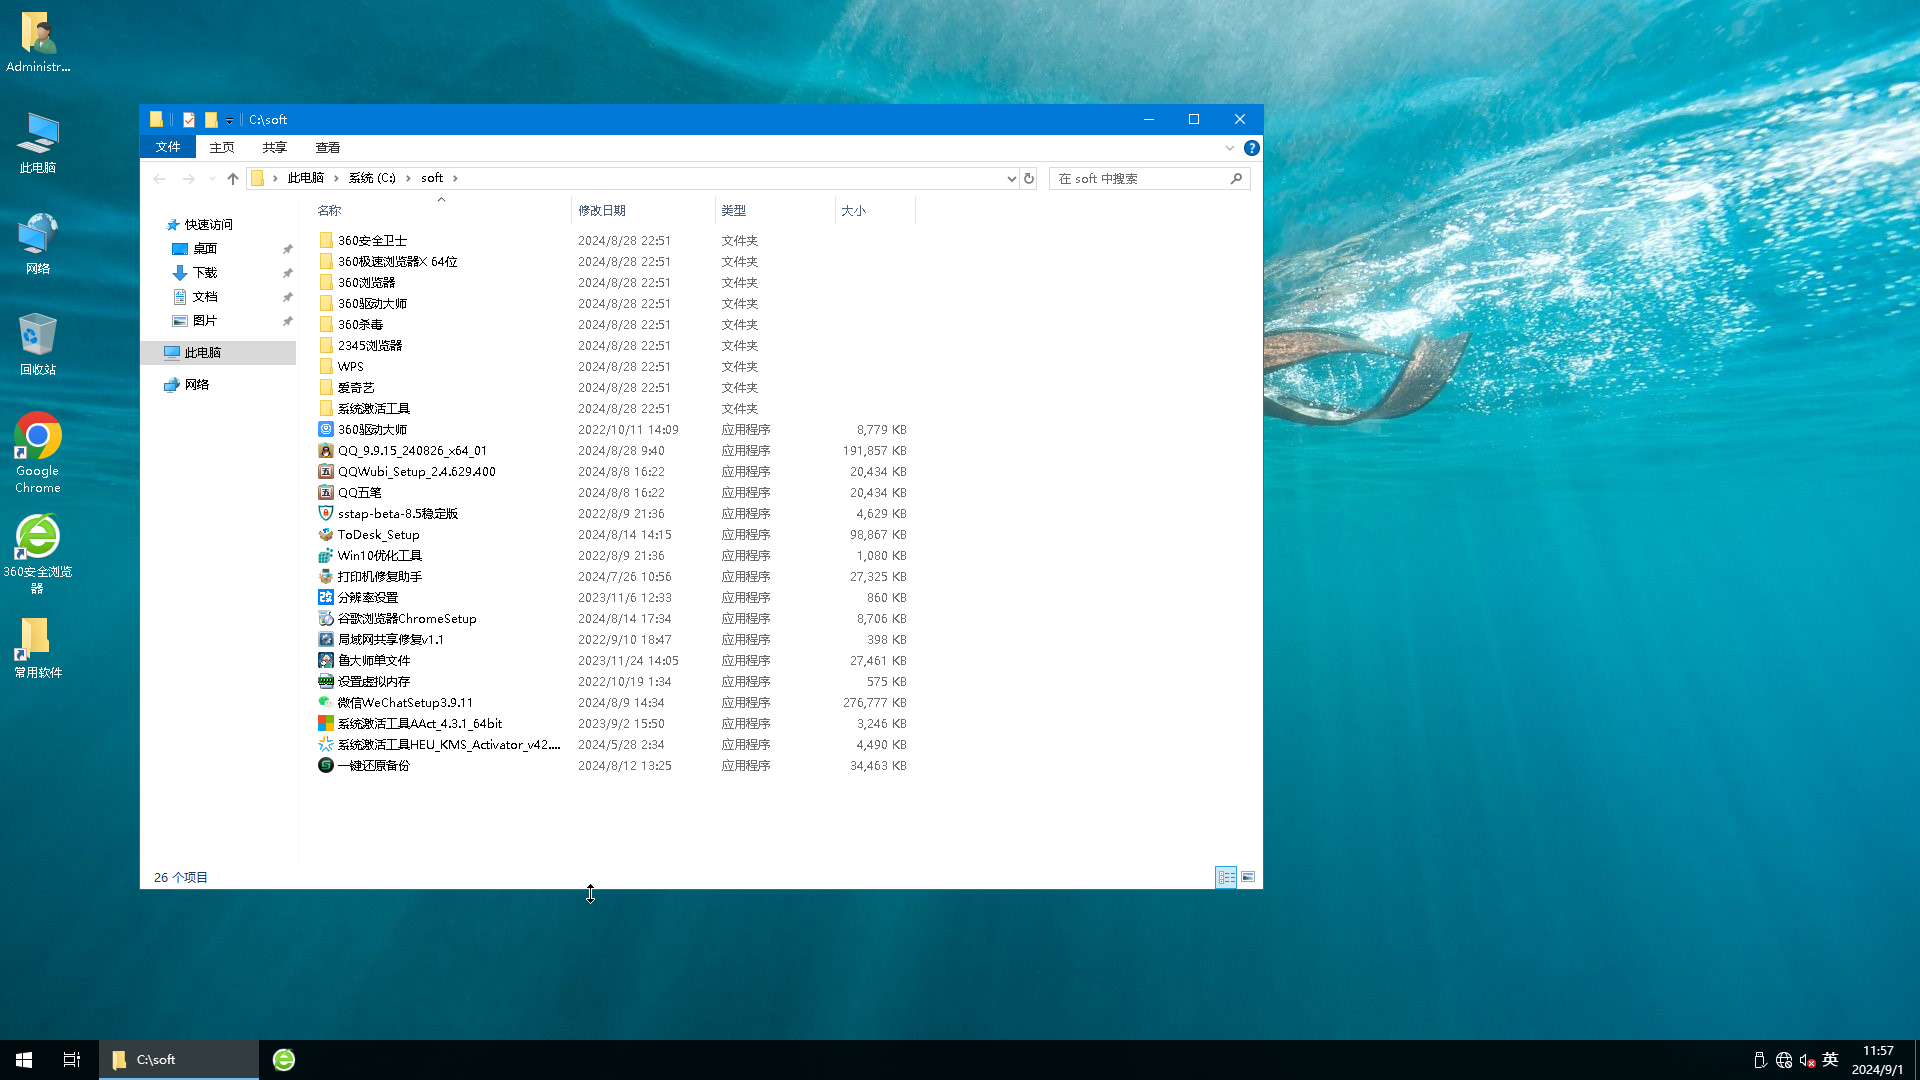Expand the ribbon with the chevron
The image size is (1920, 1080).
coord(1230,148)
